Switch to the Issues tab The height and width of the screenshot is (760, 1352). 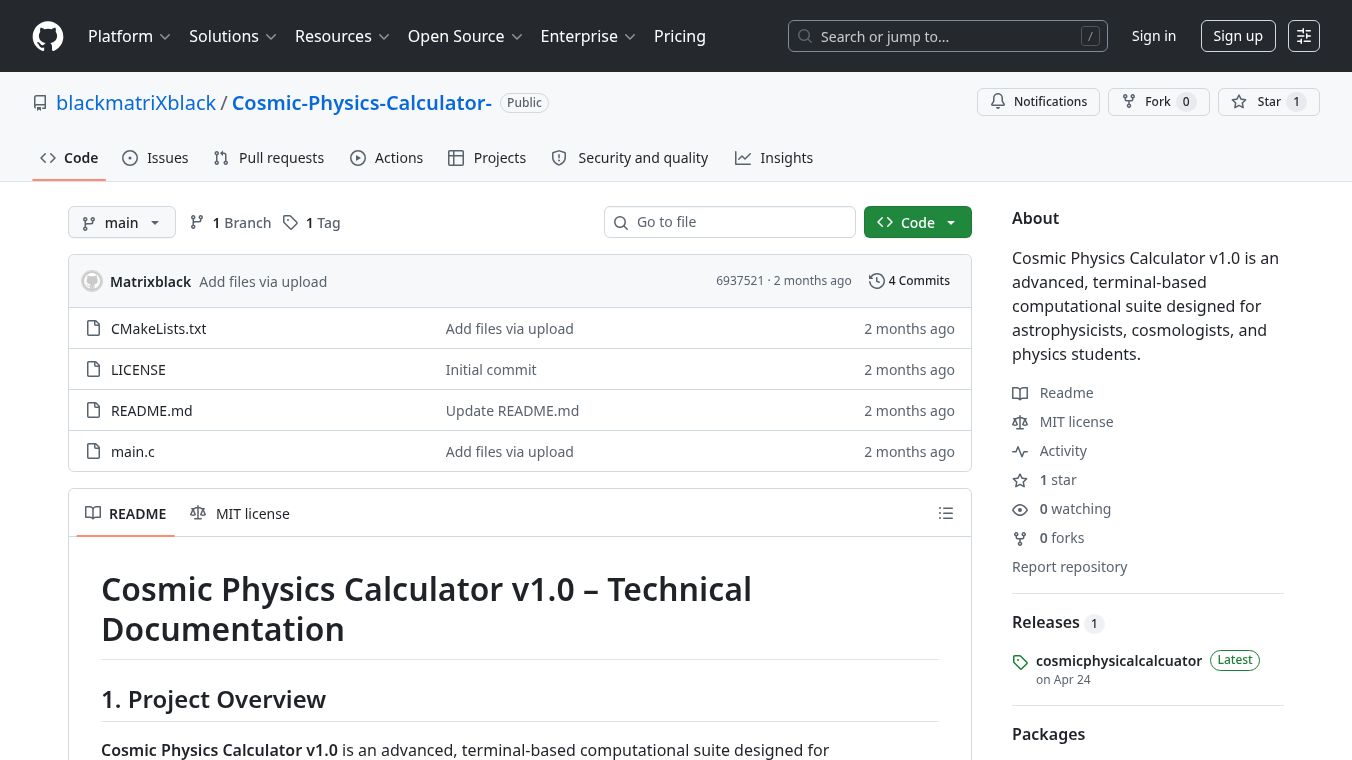click(x=155, y=158)
